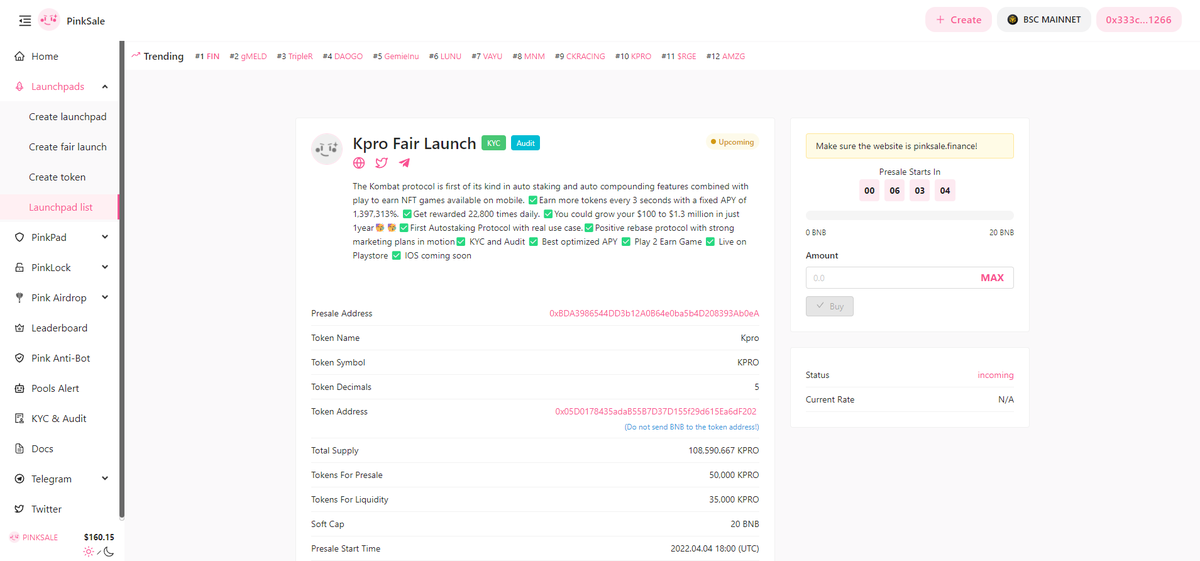
Task: Open trending token #10 KPRO
Action: pos(633,56)
